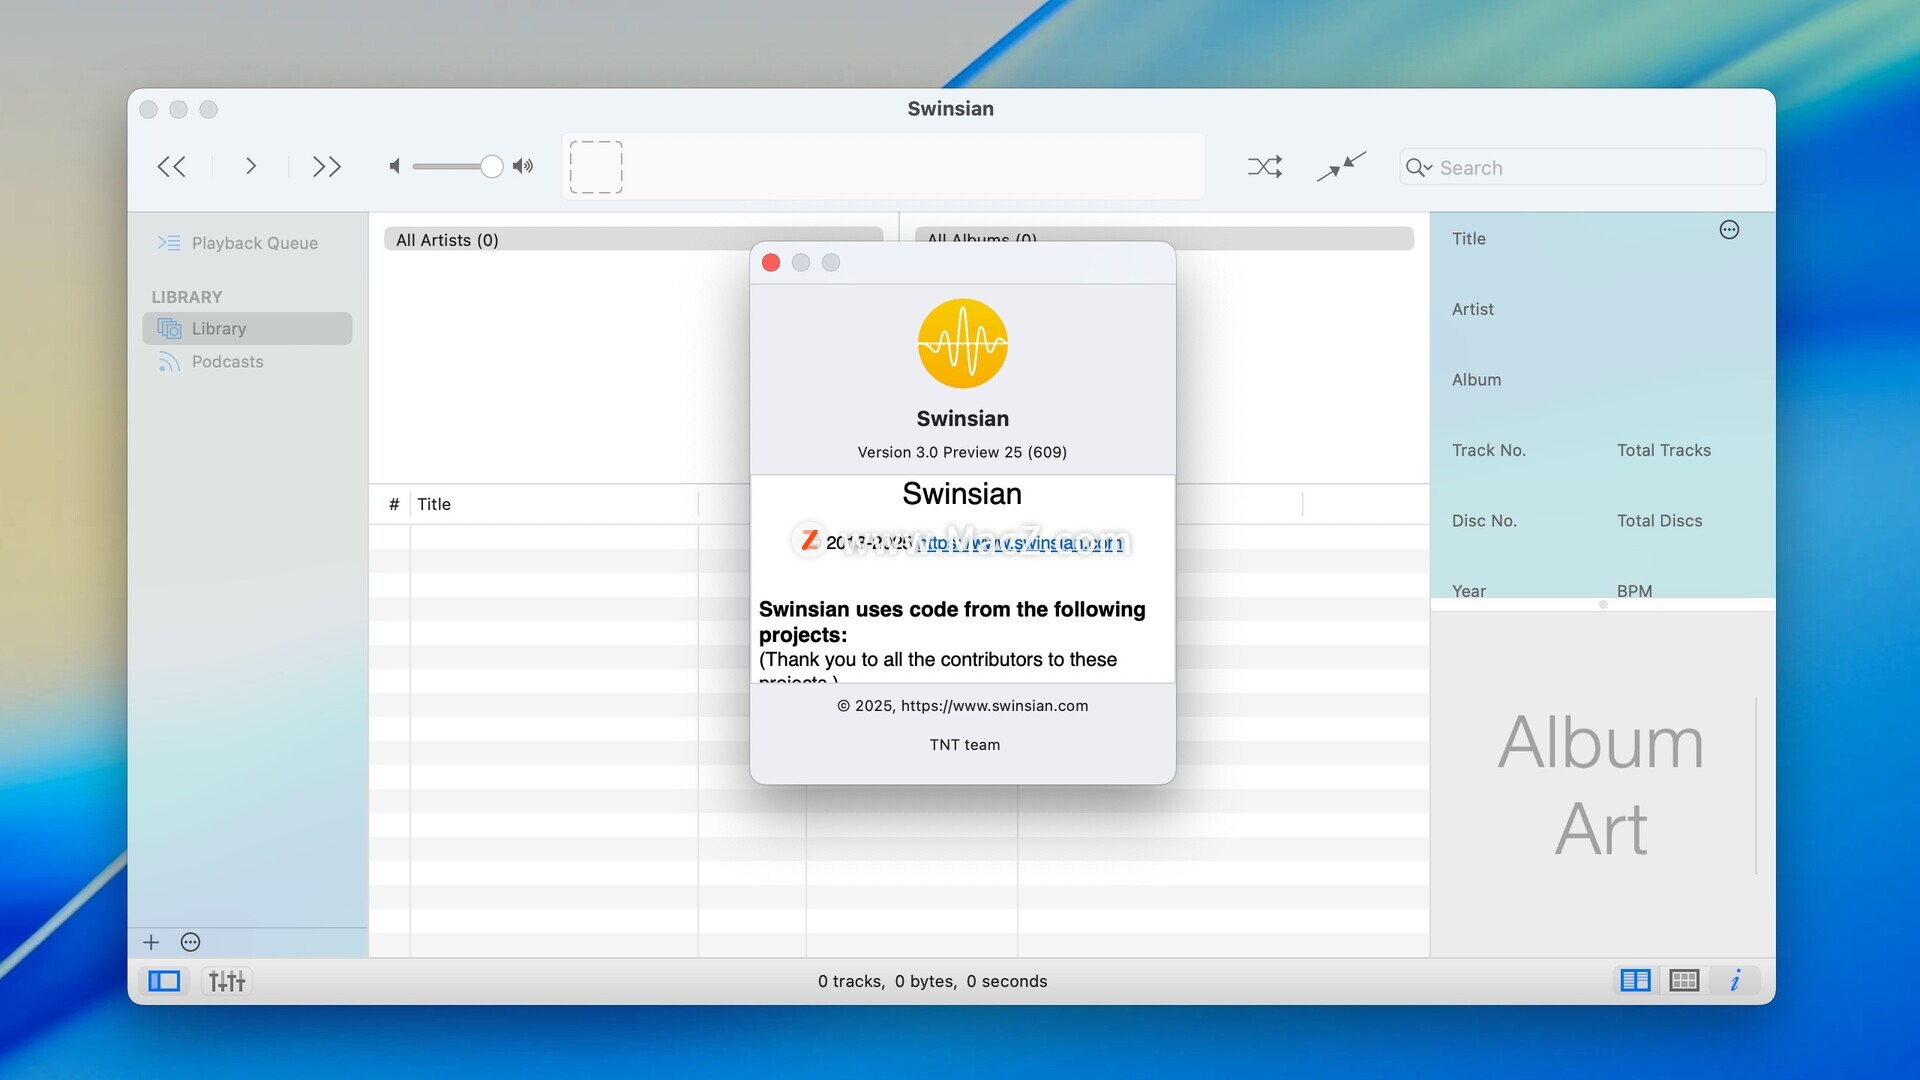Mute using the low-volume speaker icon

coord(395,166)
